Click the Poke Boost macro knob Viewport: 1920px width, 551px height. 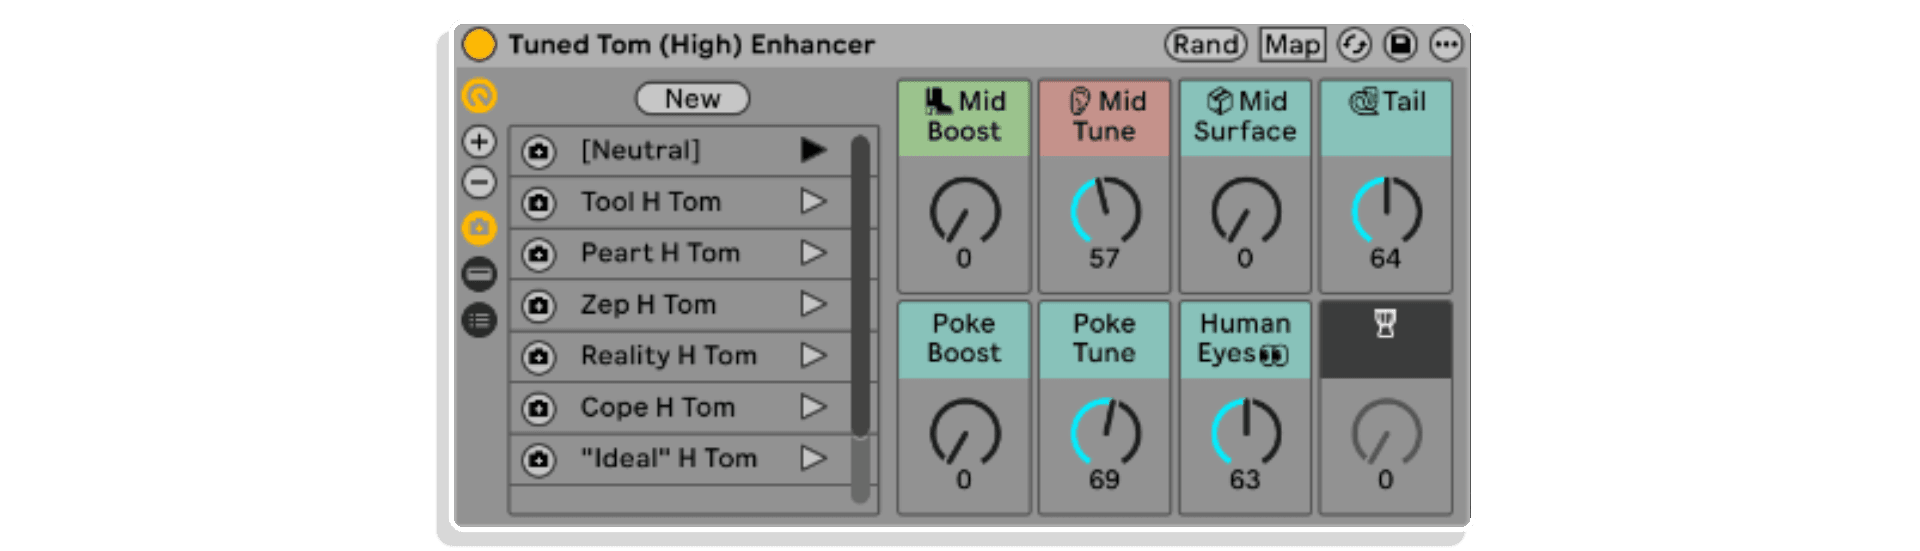(x=964, y=432)
